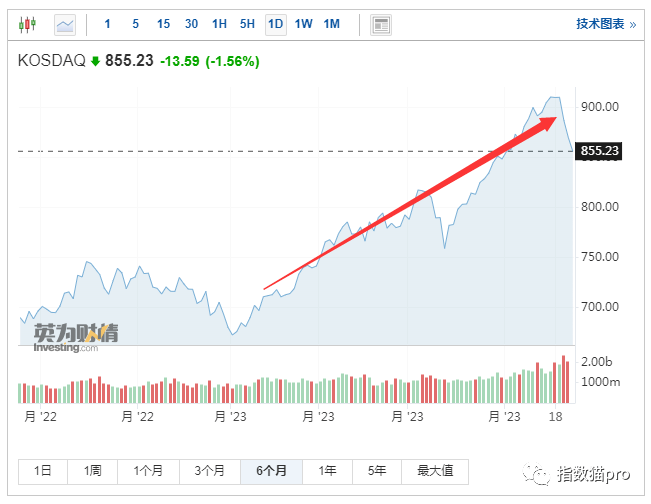
Task: Show the 1年 time range
Action: pyautogui.click(x=327, y=470)
